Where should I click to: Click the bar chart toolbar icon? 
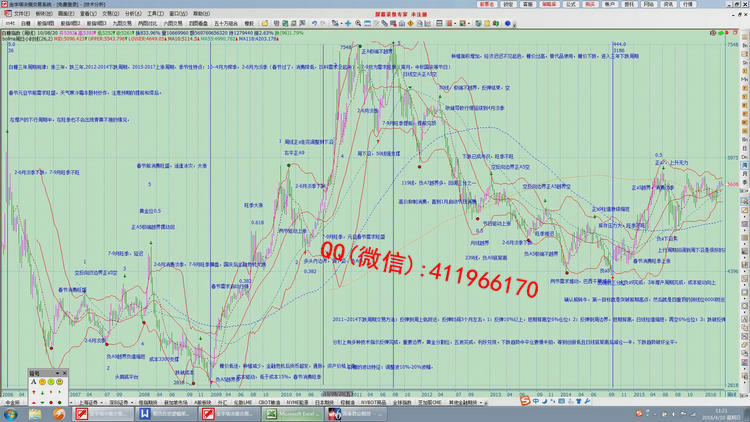click(x=428, y=23)
